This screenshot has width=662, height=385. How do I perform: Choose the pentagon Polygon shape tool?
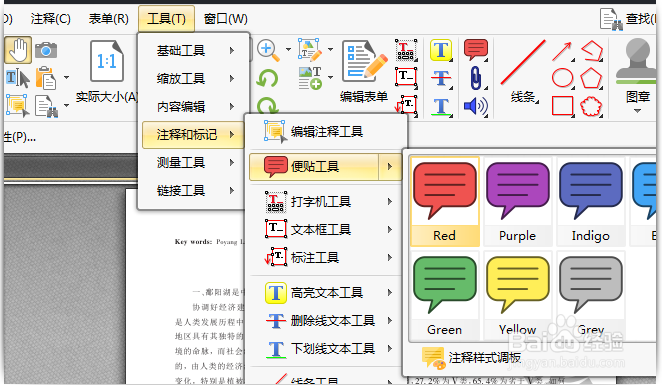tap(591, 78)
